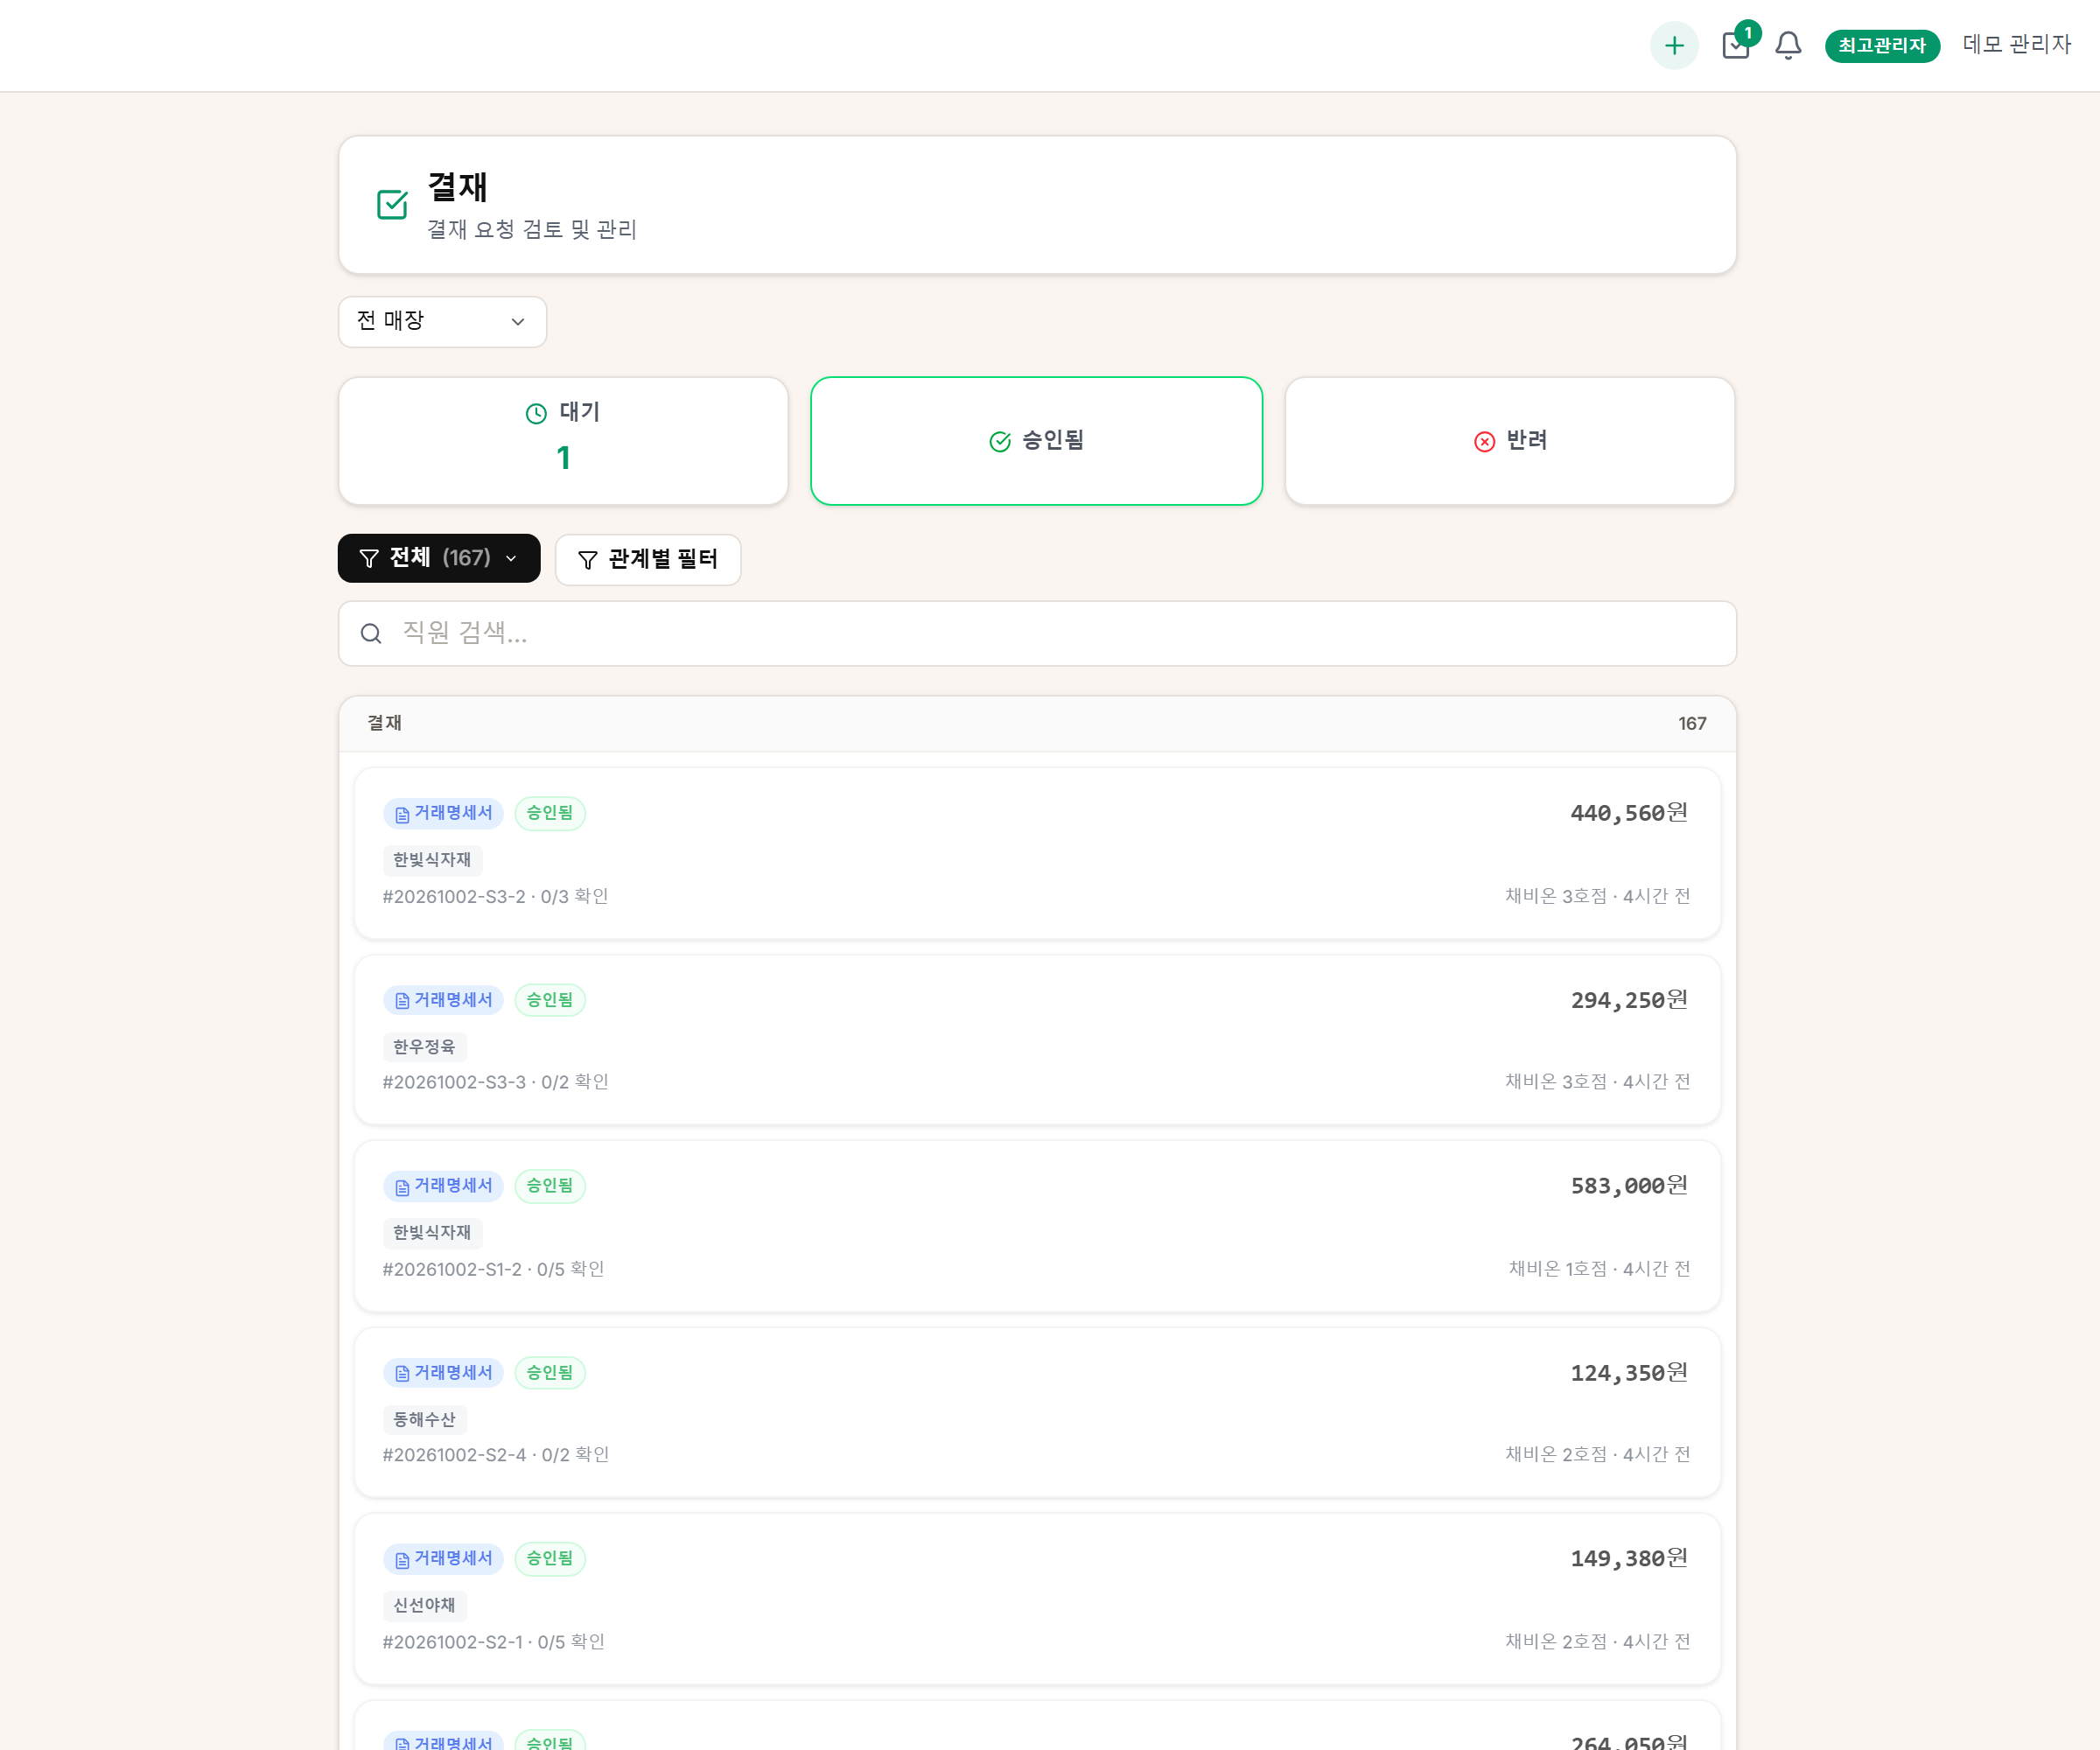The image size is (2100, 1750).
Task: Click the #20261002-S2-1 · 0/5 확인 text
Action: (494, 1642)
